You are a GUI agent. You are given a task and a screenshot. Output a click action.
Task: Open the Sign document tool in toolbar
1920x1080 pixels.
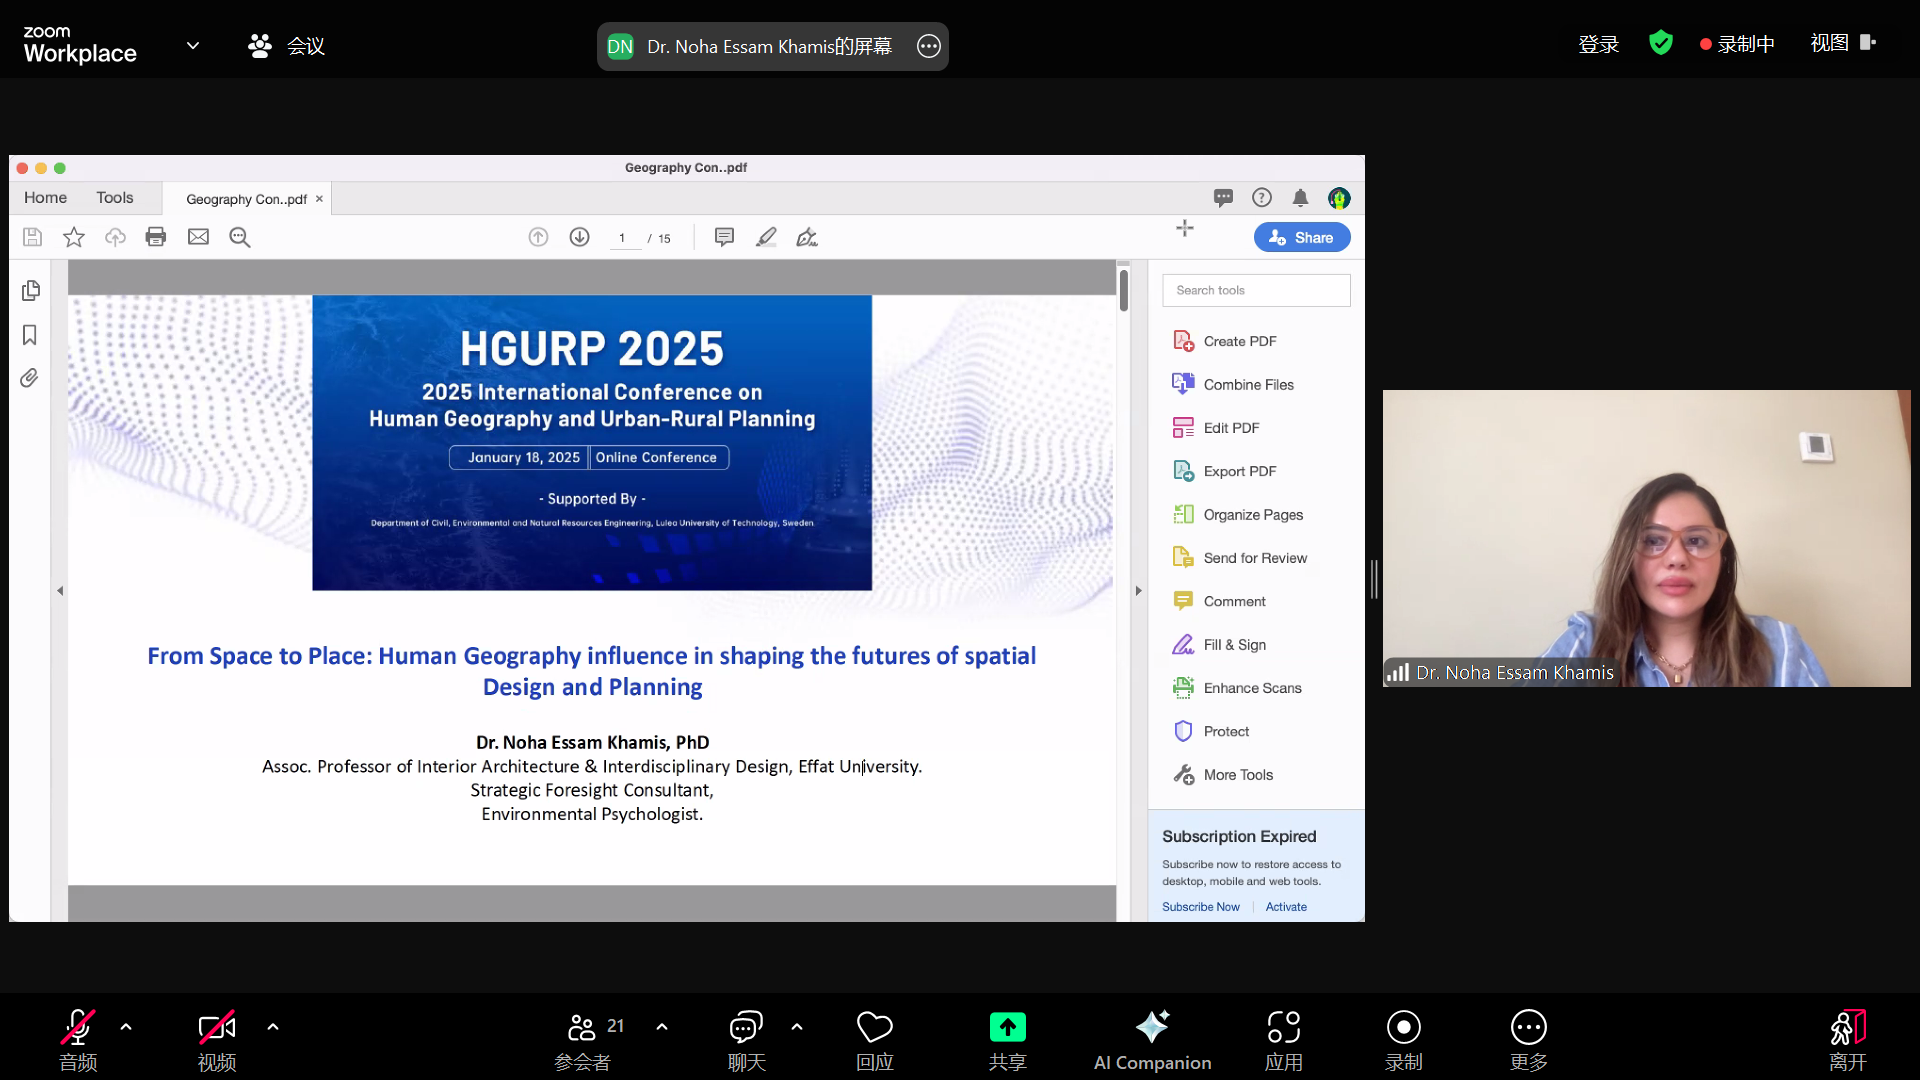(807, 237)
